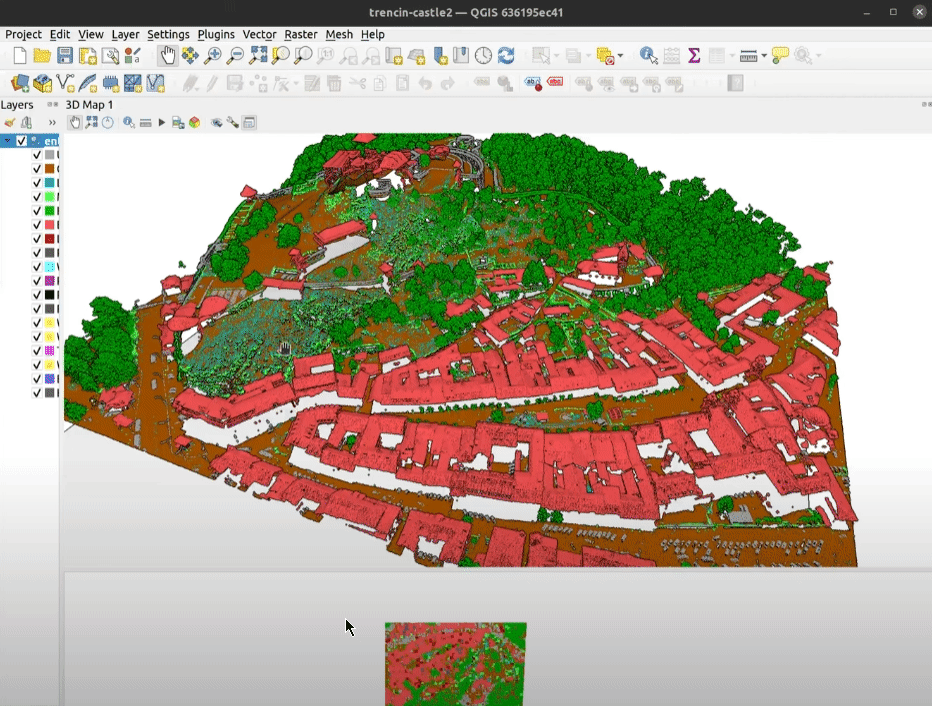Click the 3D map animation play icon
Viewport: 932px width, 706px height.
tap(161, 123)
